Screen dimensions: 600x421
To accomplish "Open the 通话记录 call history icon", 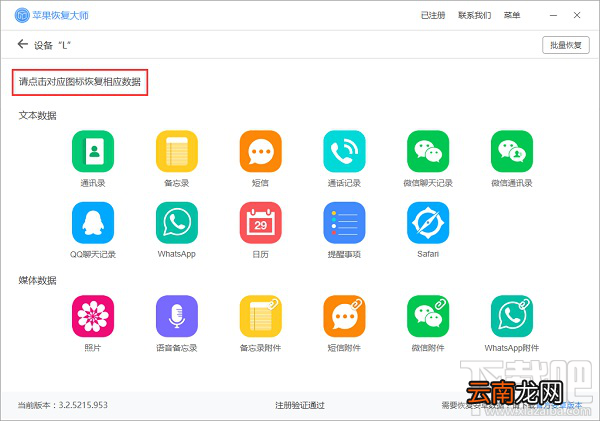I will [344, 152].
